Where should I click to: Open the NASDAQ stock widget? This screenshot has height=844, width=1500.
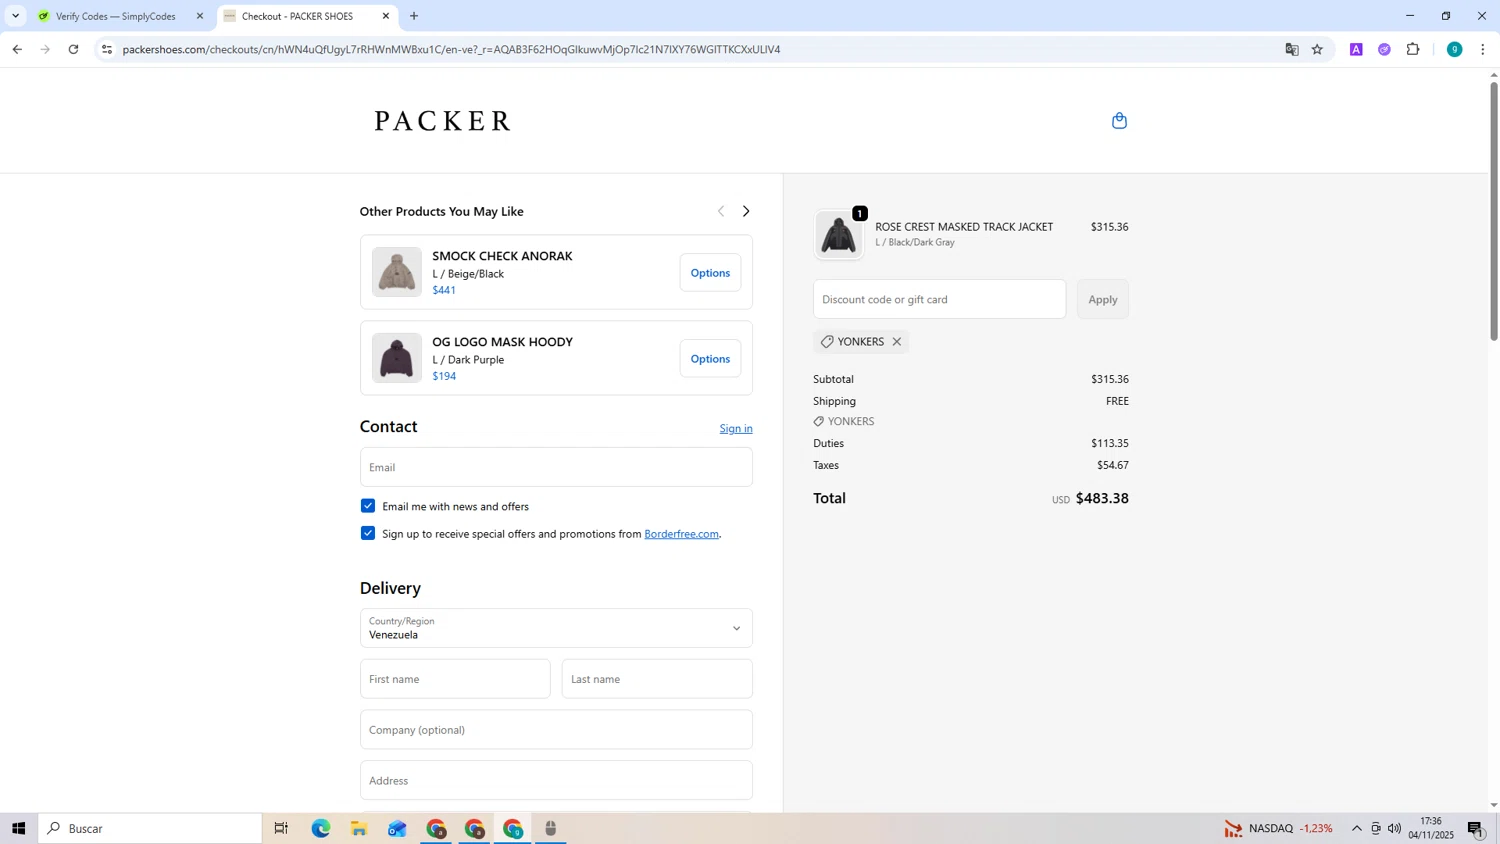pos(1279,828)
